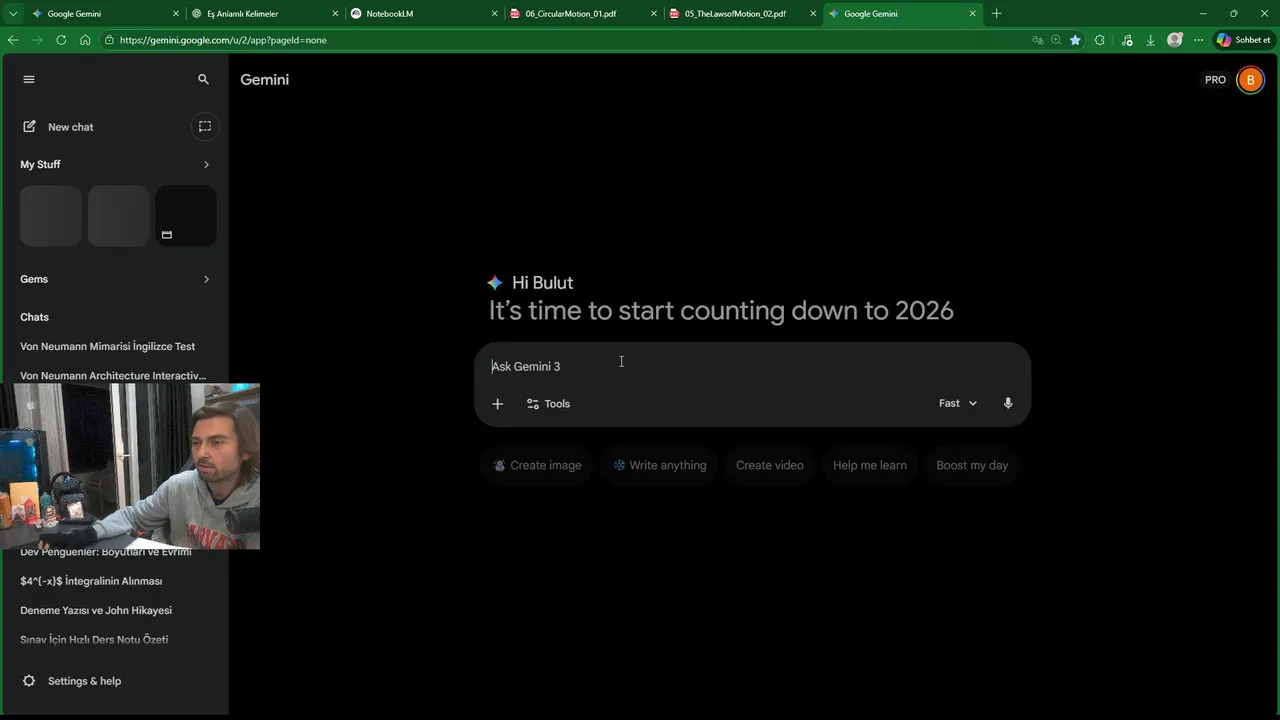Switch to the 06_CircularMotion_01.pdf tab
Viewport: 1280px width, 720px height.
(583, 14)
